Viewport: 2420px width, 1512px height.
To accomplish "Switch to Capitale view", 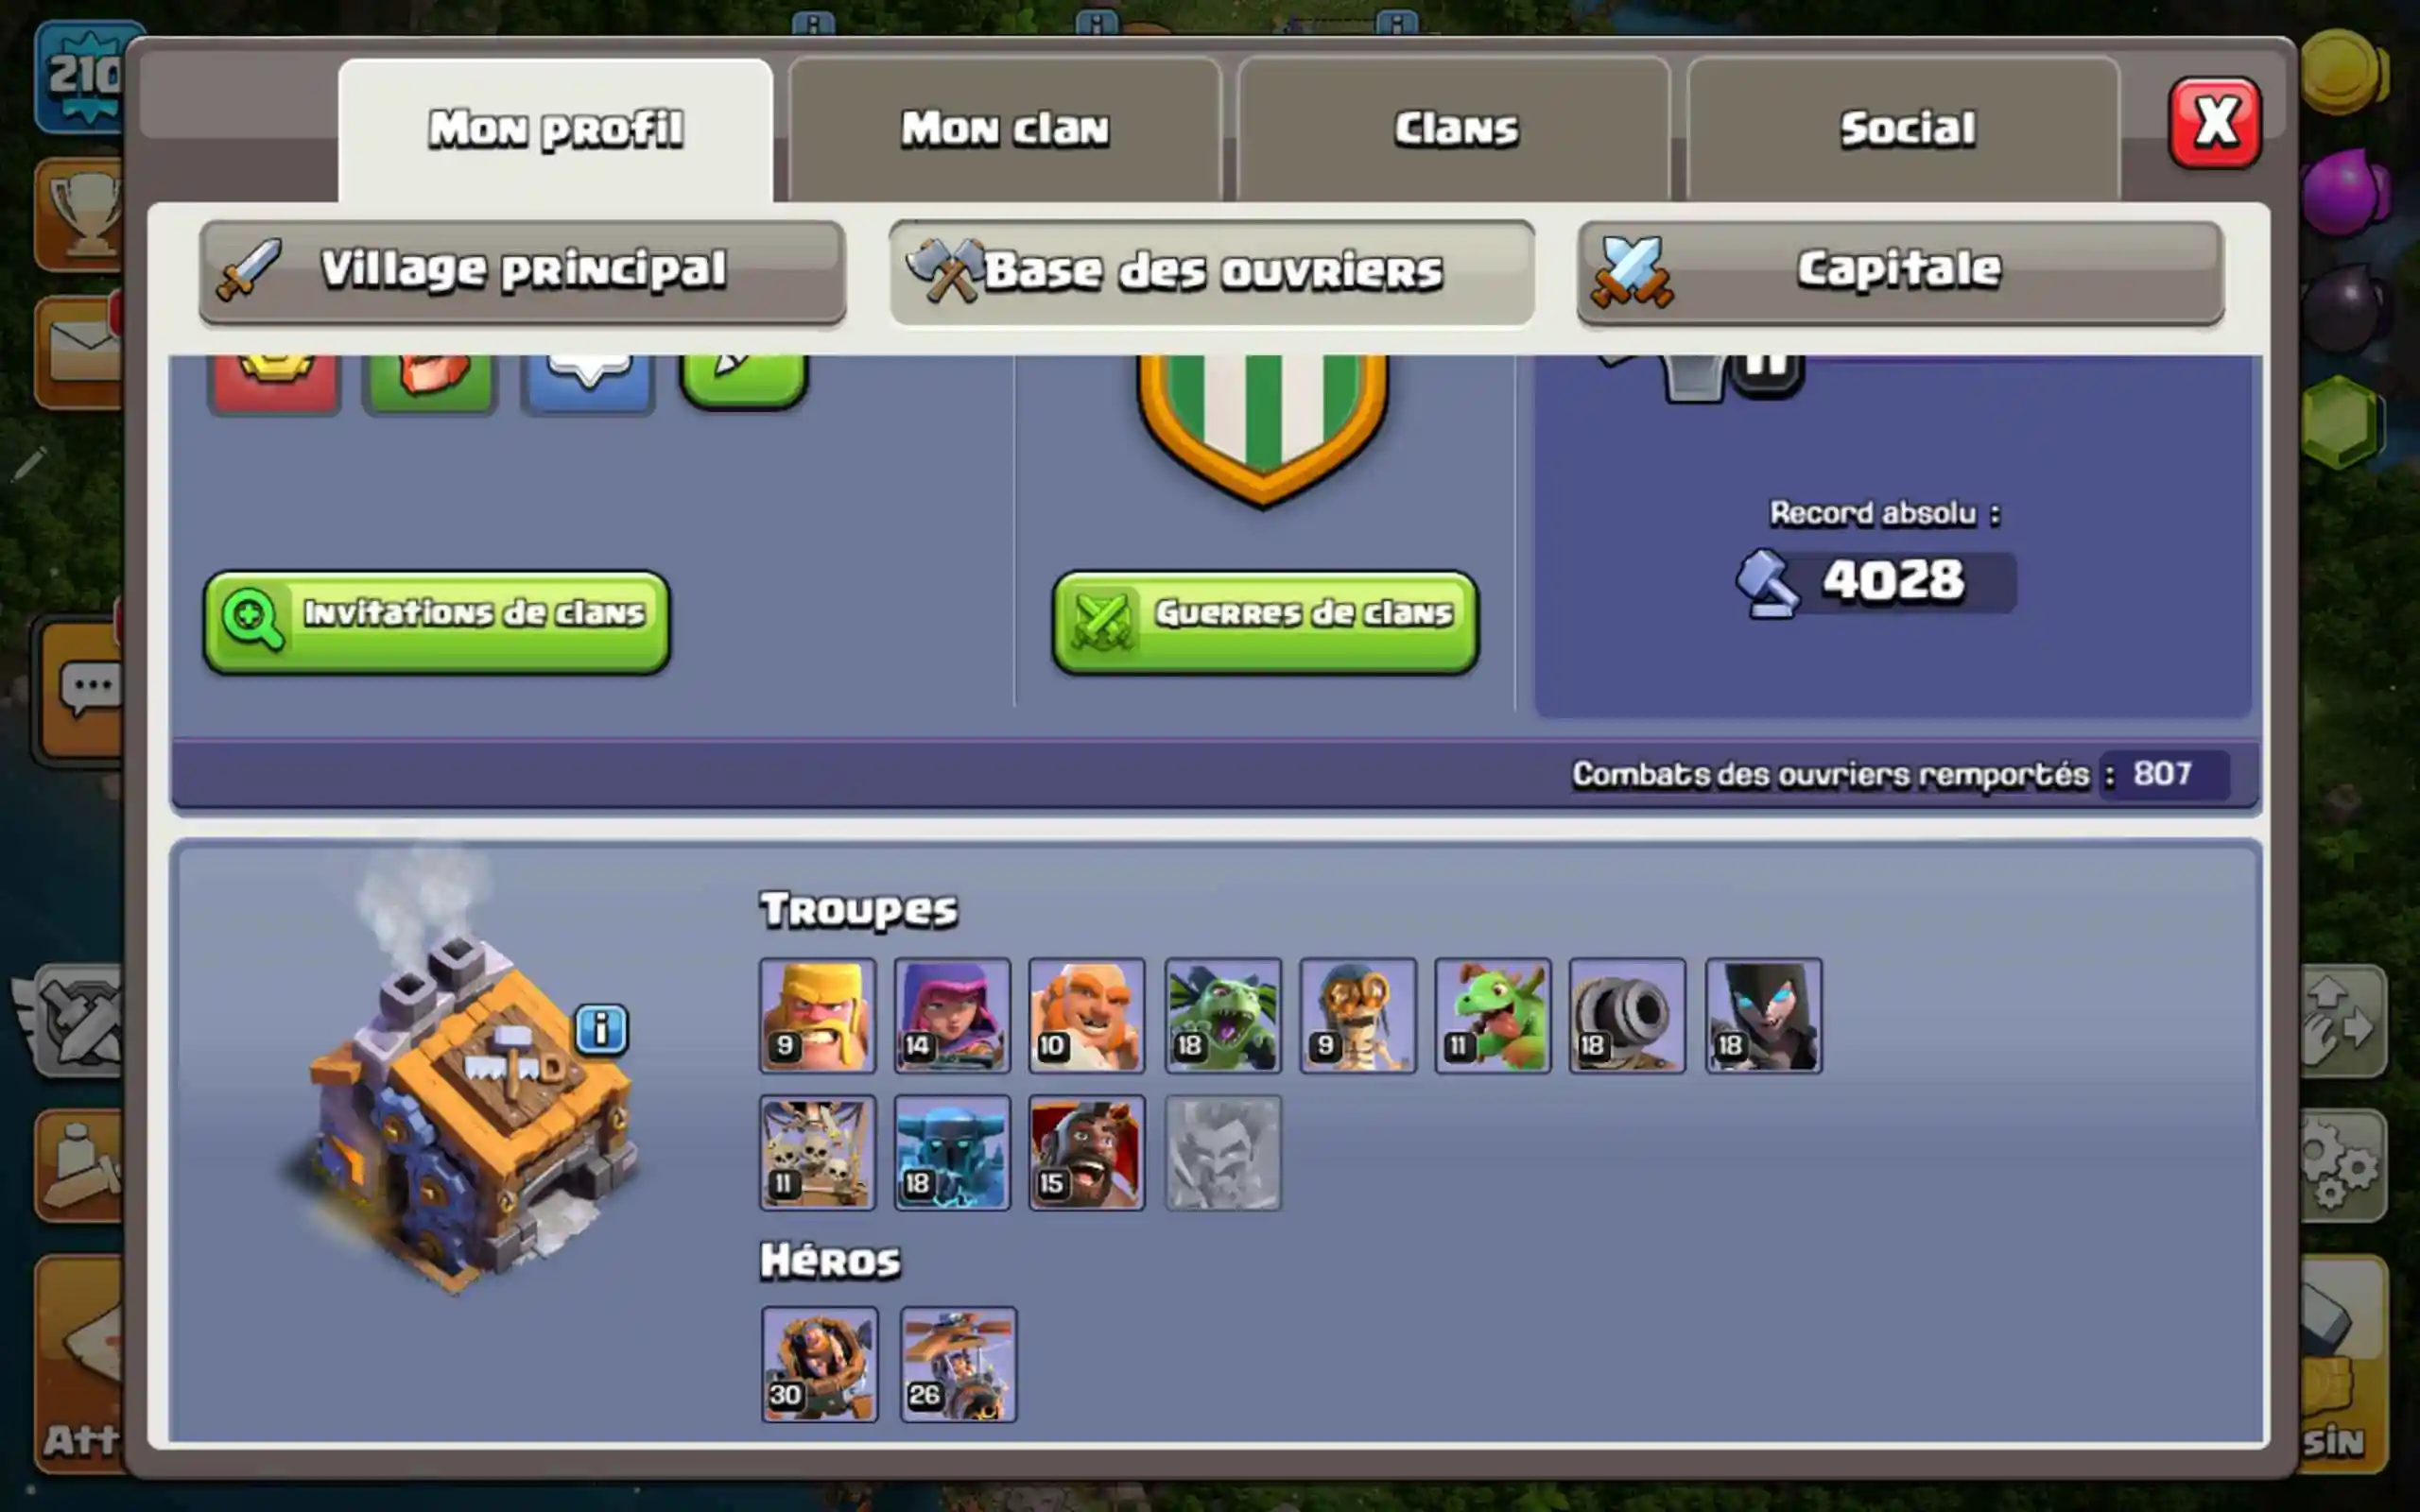I will click(1900, 272).
